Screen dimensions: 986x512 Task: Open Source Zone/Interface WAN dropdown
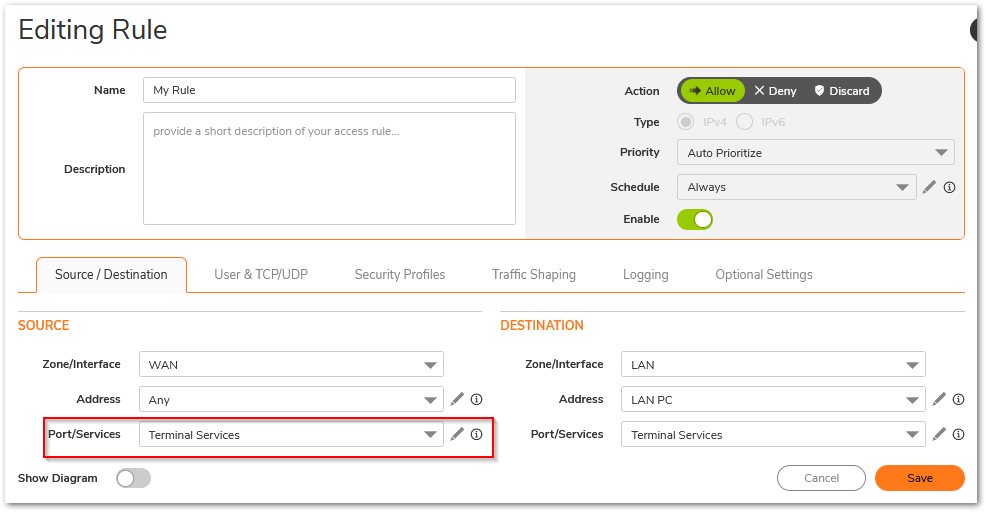click(x=291, y=364)
